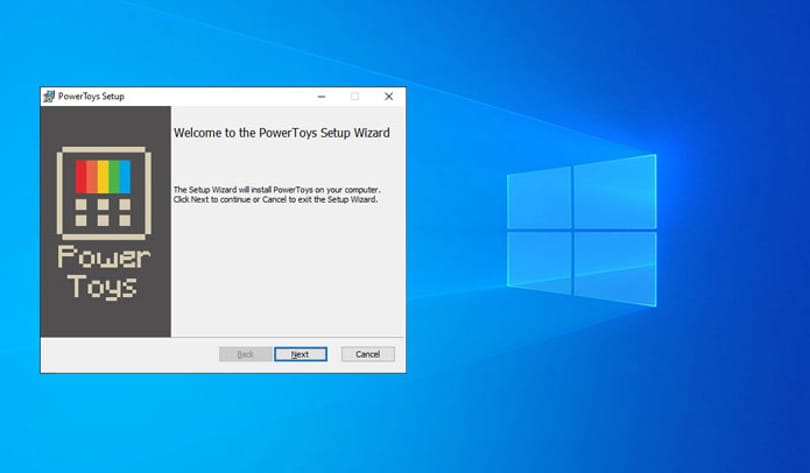810x473 pixels.
Task: Click the 'Welcome to the PowerToys Setup Wizard' heading
Action: [x=282, y=133]
